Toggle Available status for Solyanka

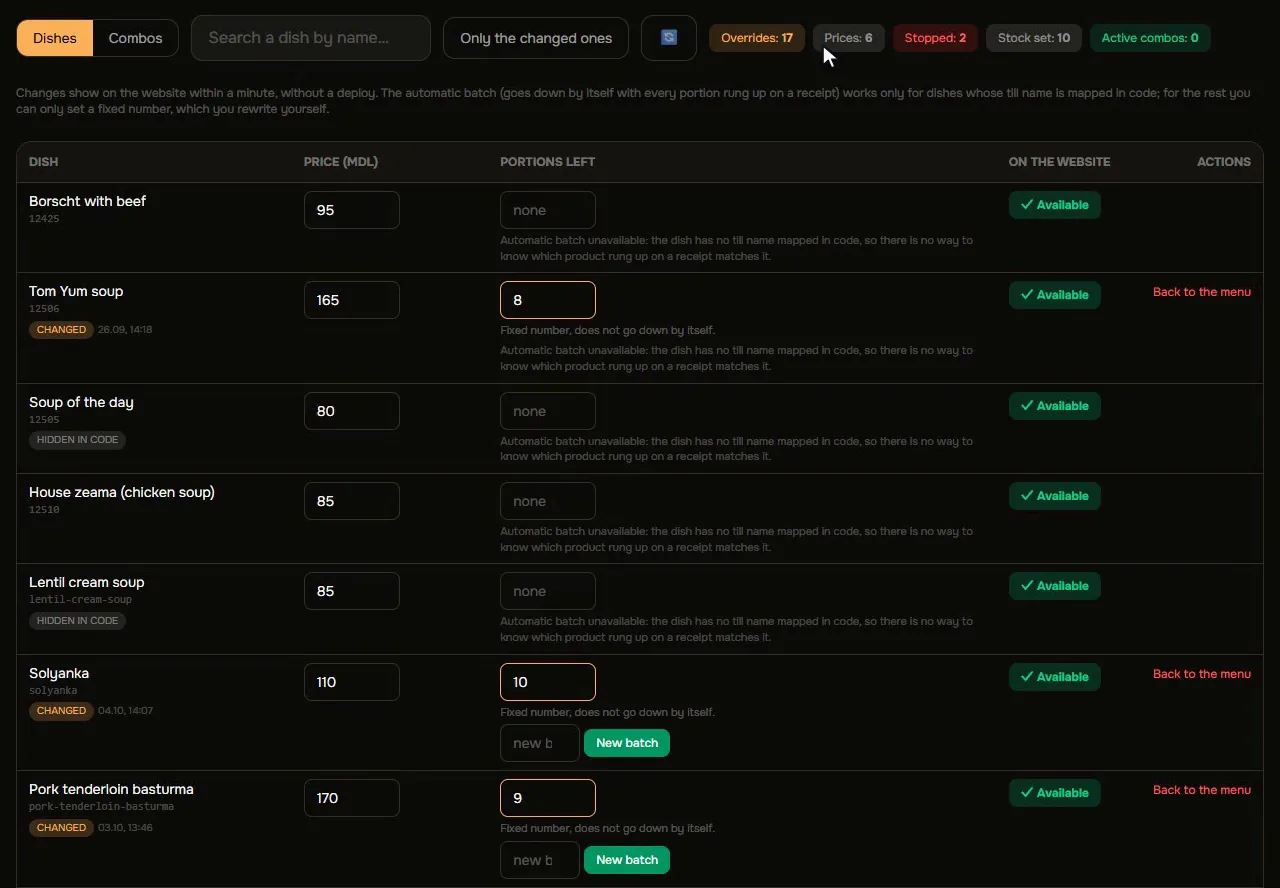(x=1055, y=677)
